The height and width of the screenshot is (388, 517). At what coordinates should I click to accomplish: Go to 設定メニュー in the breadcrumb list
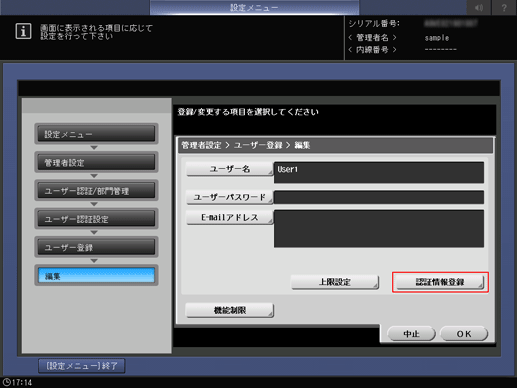96,134
